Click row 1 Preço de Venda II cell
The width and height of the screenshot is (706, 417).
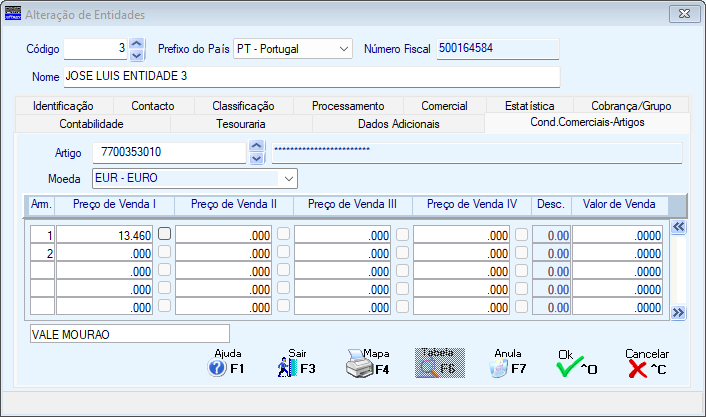point(223,235)
